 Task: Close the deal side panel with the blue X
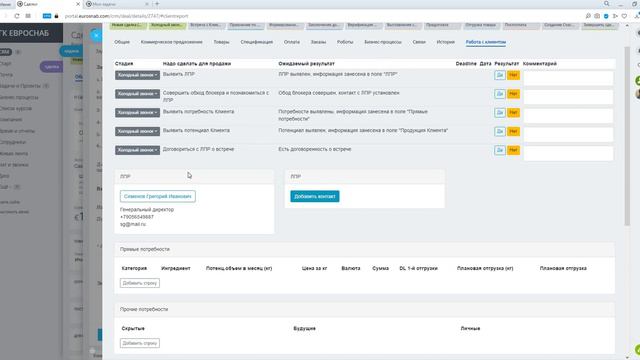point(96,35)
